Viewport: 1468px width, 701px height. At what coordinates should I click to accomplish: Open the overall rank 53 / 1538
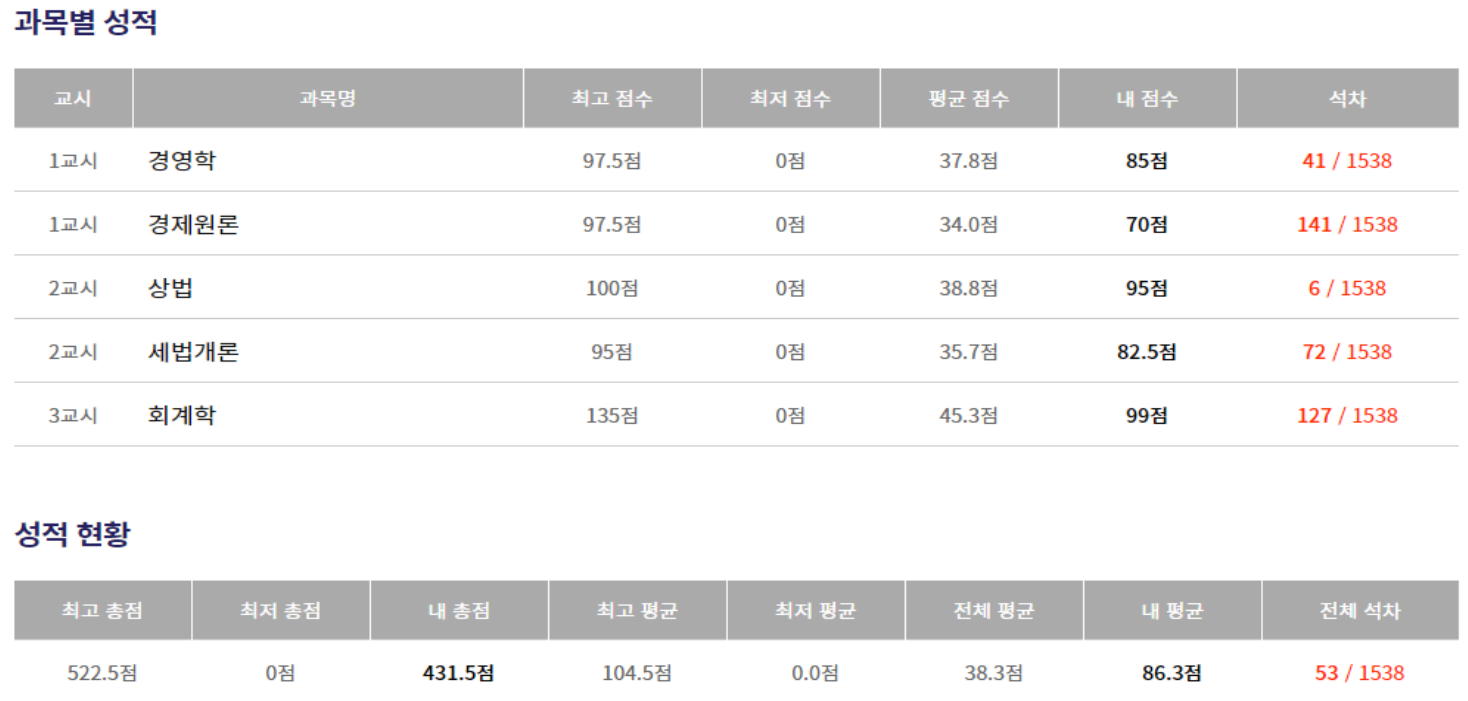point(1359,673)
